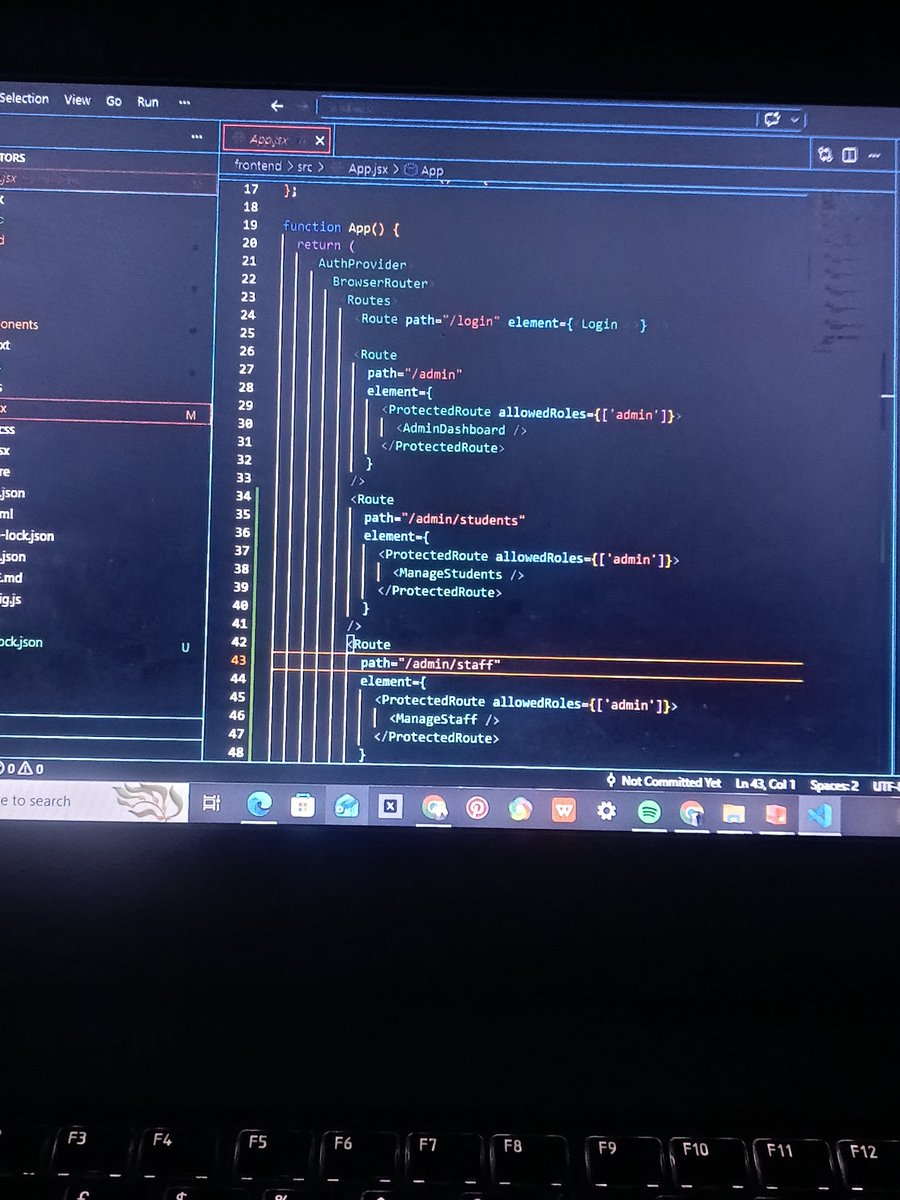Click path="/login" in code
This screenshot has width=900, height=1200.
point(452,321)
